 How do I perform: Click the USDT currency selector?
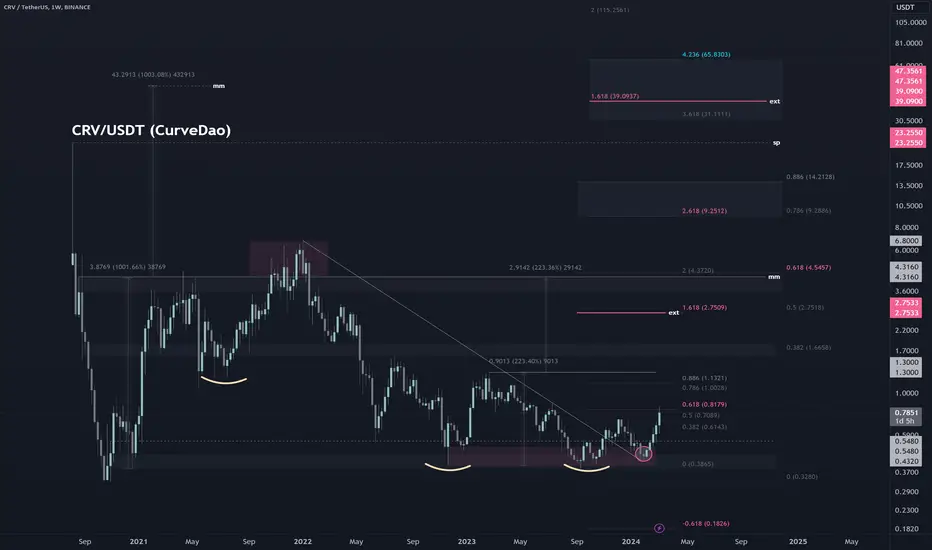click(905, 7)
